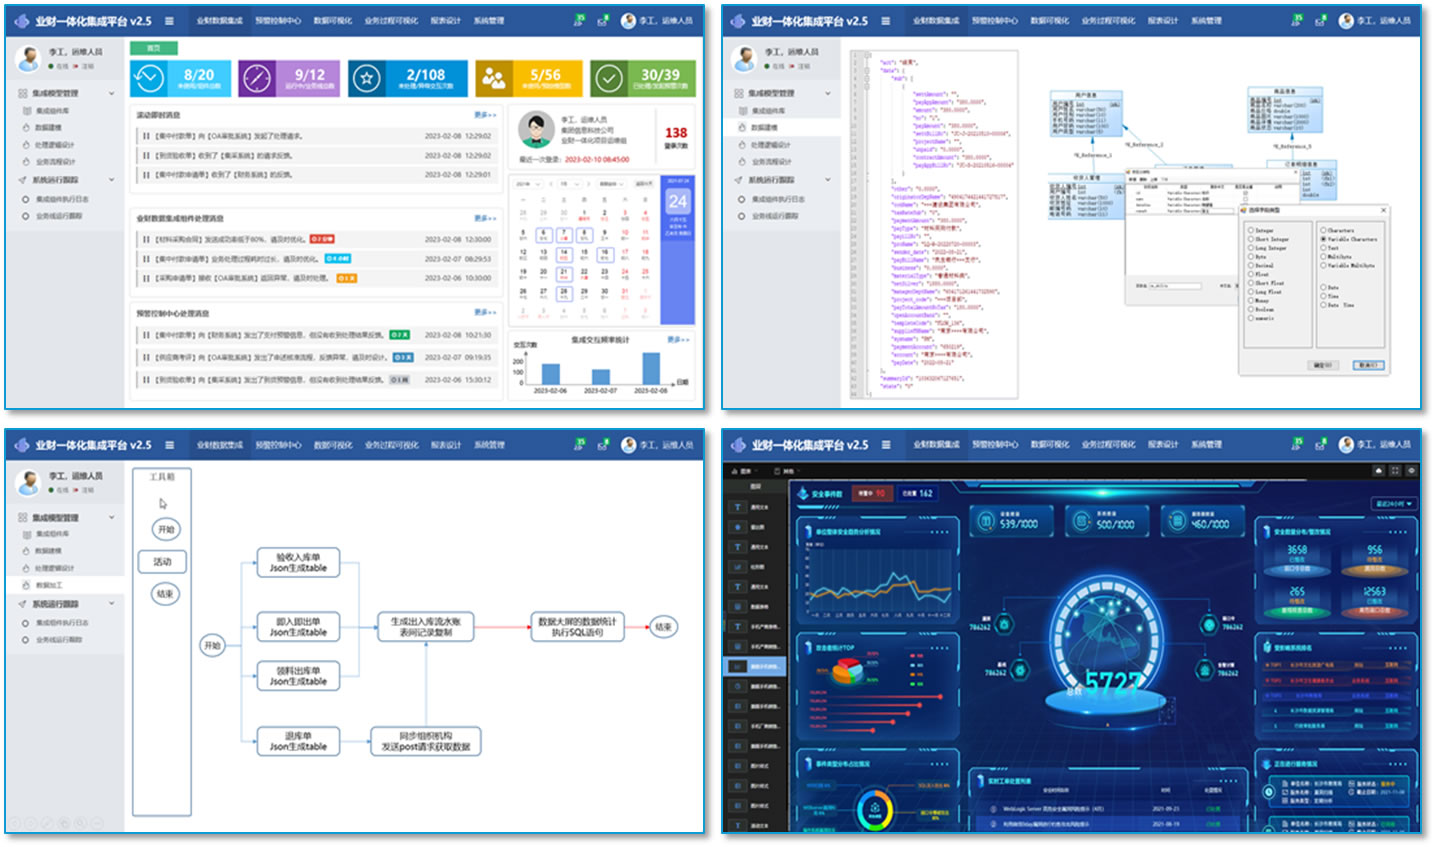Image resolution: width=1435 pixels, height=847 pixels.
Task: Click the compass icon on the 9/12 card
Action: tap(257, 78)
